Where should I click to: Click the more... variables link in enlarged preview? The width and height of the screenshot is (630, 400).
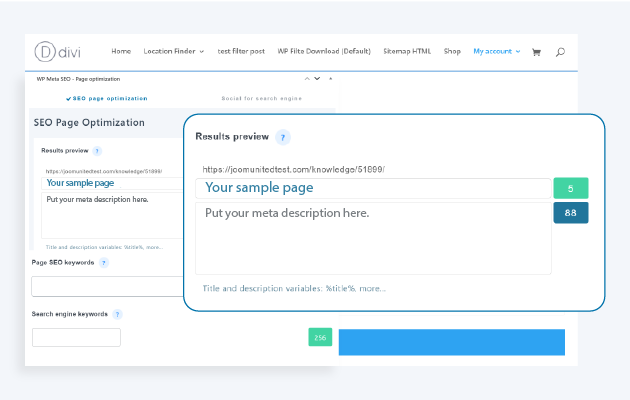tap(370, 288)
